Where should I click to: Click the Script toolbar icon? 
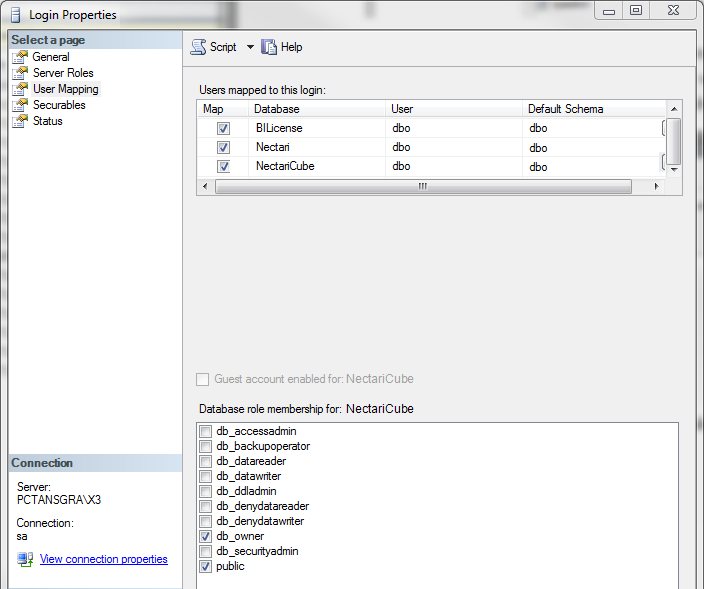coord(198,47)
